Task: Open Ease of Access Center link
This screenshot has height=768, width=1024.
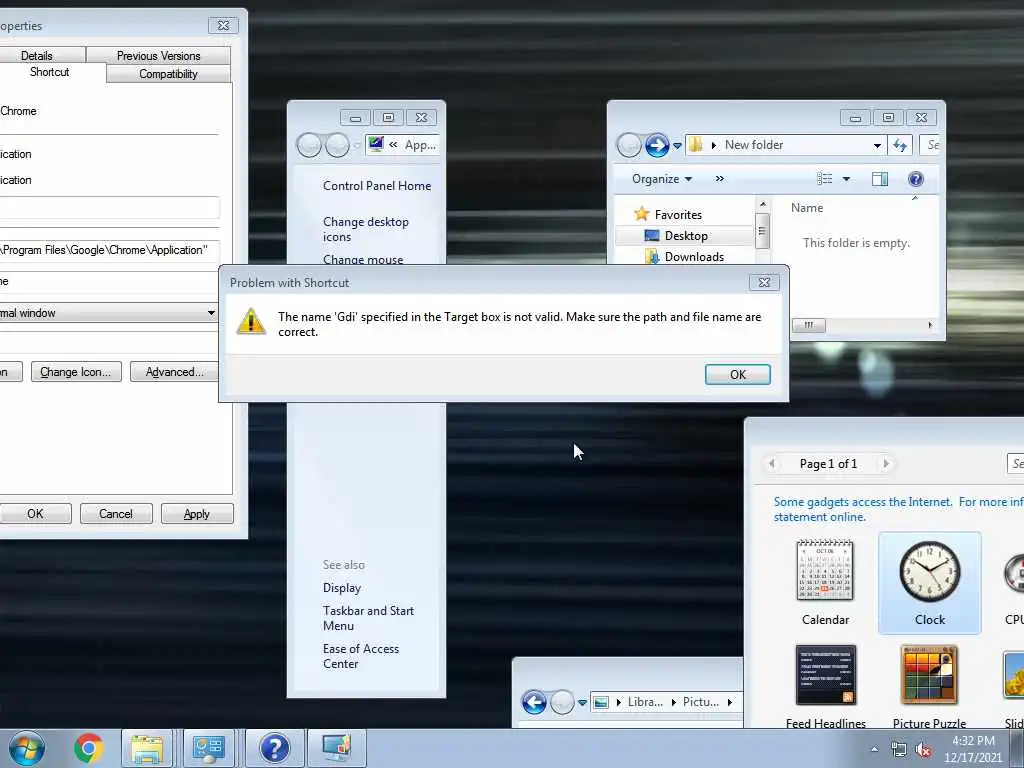Action: click(x=360, y=656)
